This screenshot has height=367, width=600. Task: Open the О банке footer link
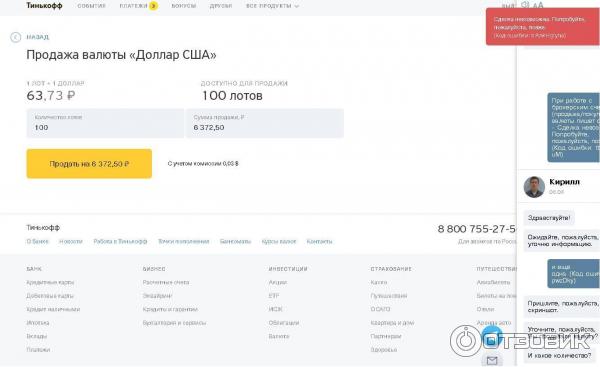38,241
